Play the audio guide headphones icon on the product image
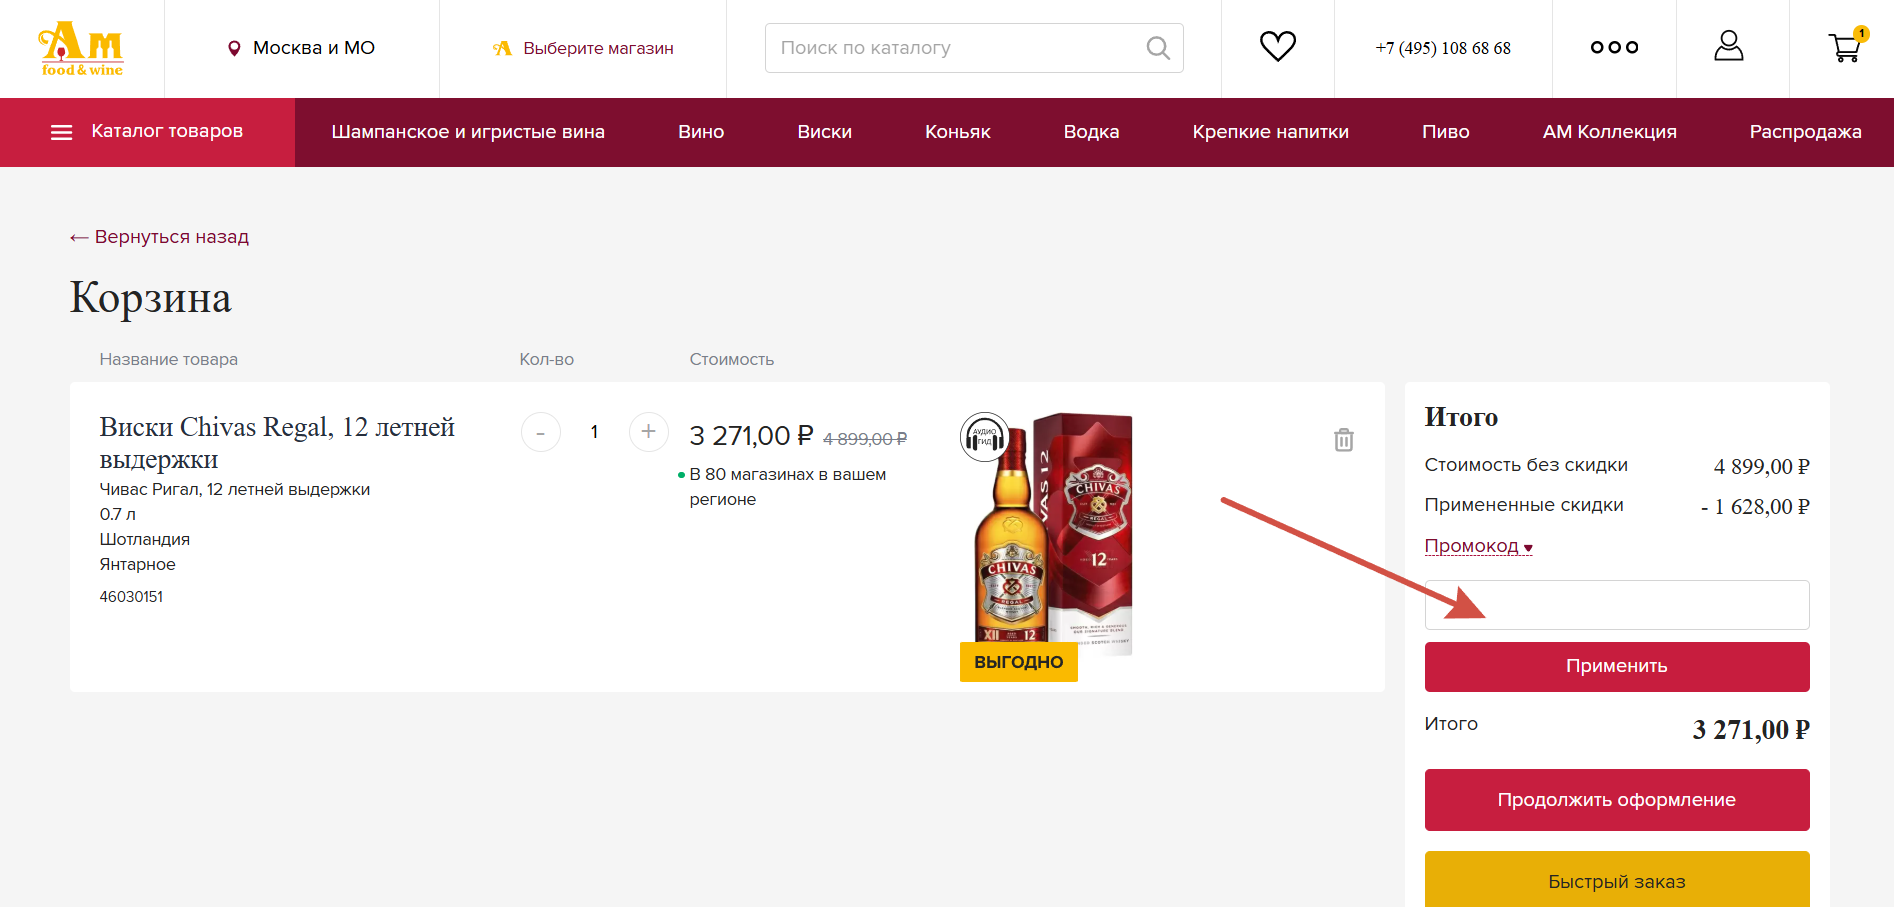1894x907 pixels. 984,438
